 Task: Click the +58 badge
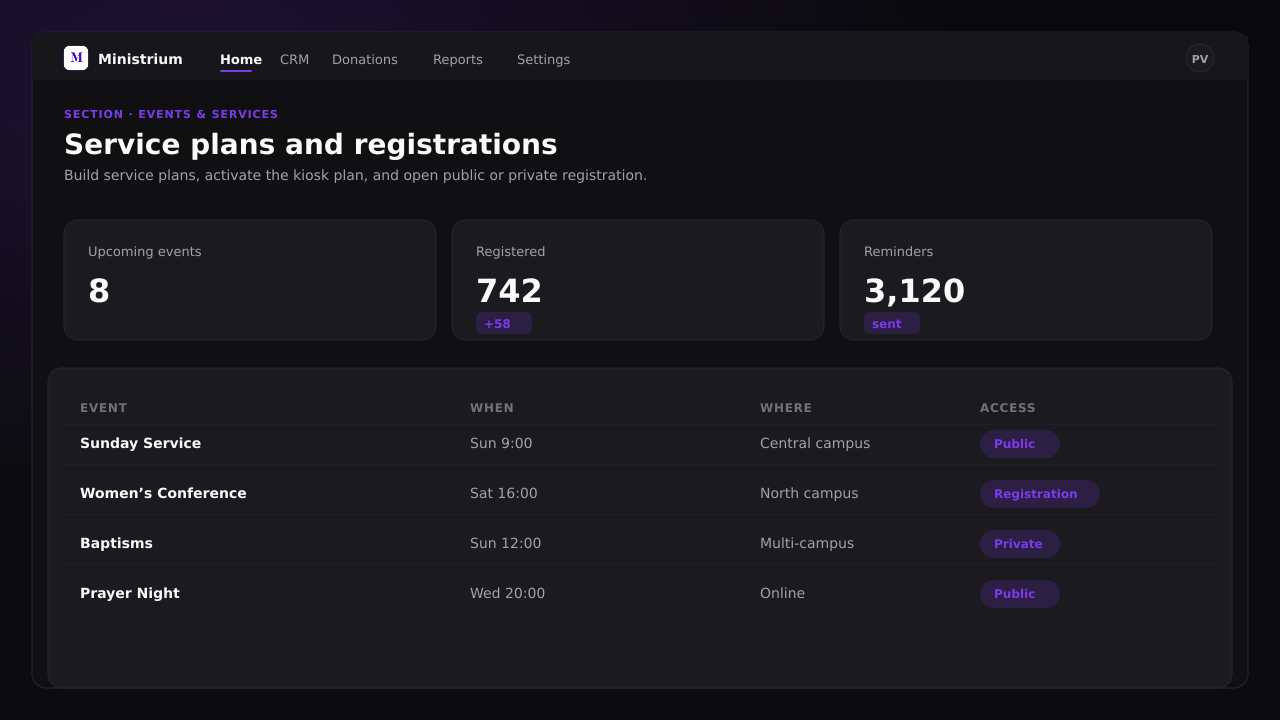[x=504, y=323]
